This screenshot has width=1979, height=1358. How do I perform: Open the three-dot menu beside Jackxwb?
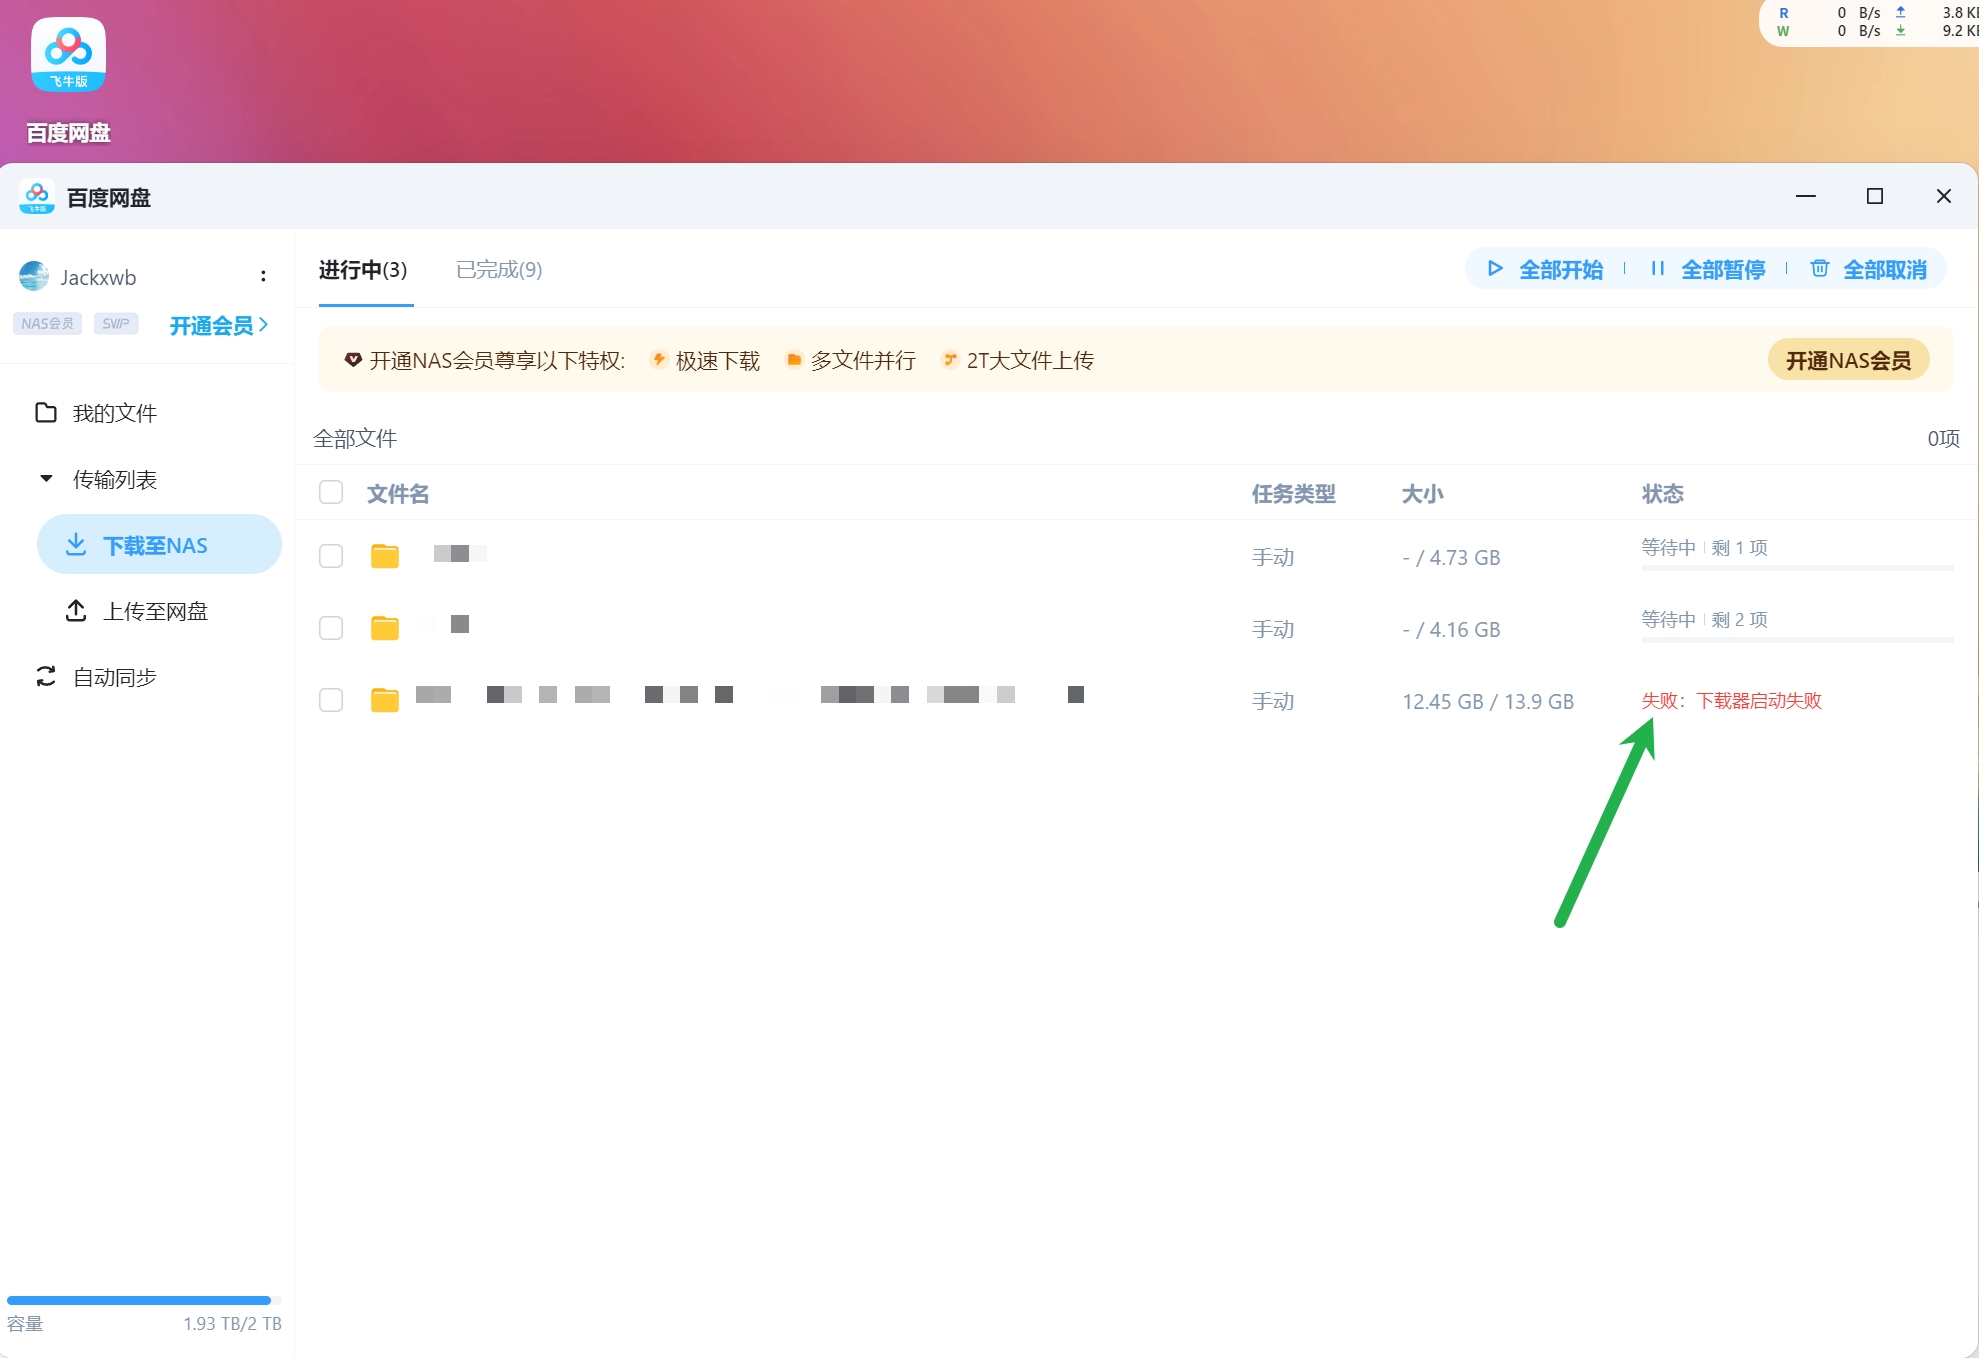(263, 277)
